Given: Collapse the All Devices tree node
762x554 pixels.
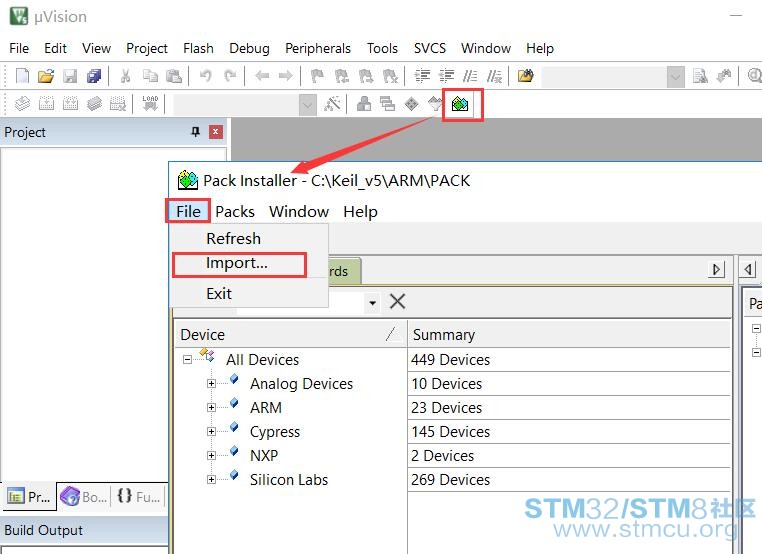Looking at the screenshot, I should pyautogui.click(x=188, y=360).
